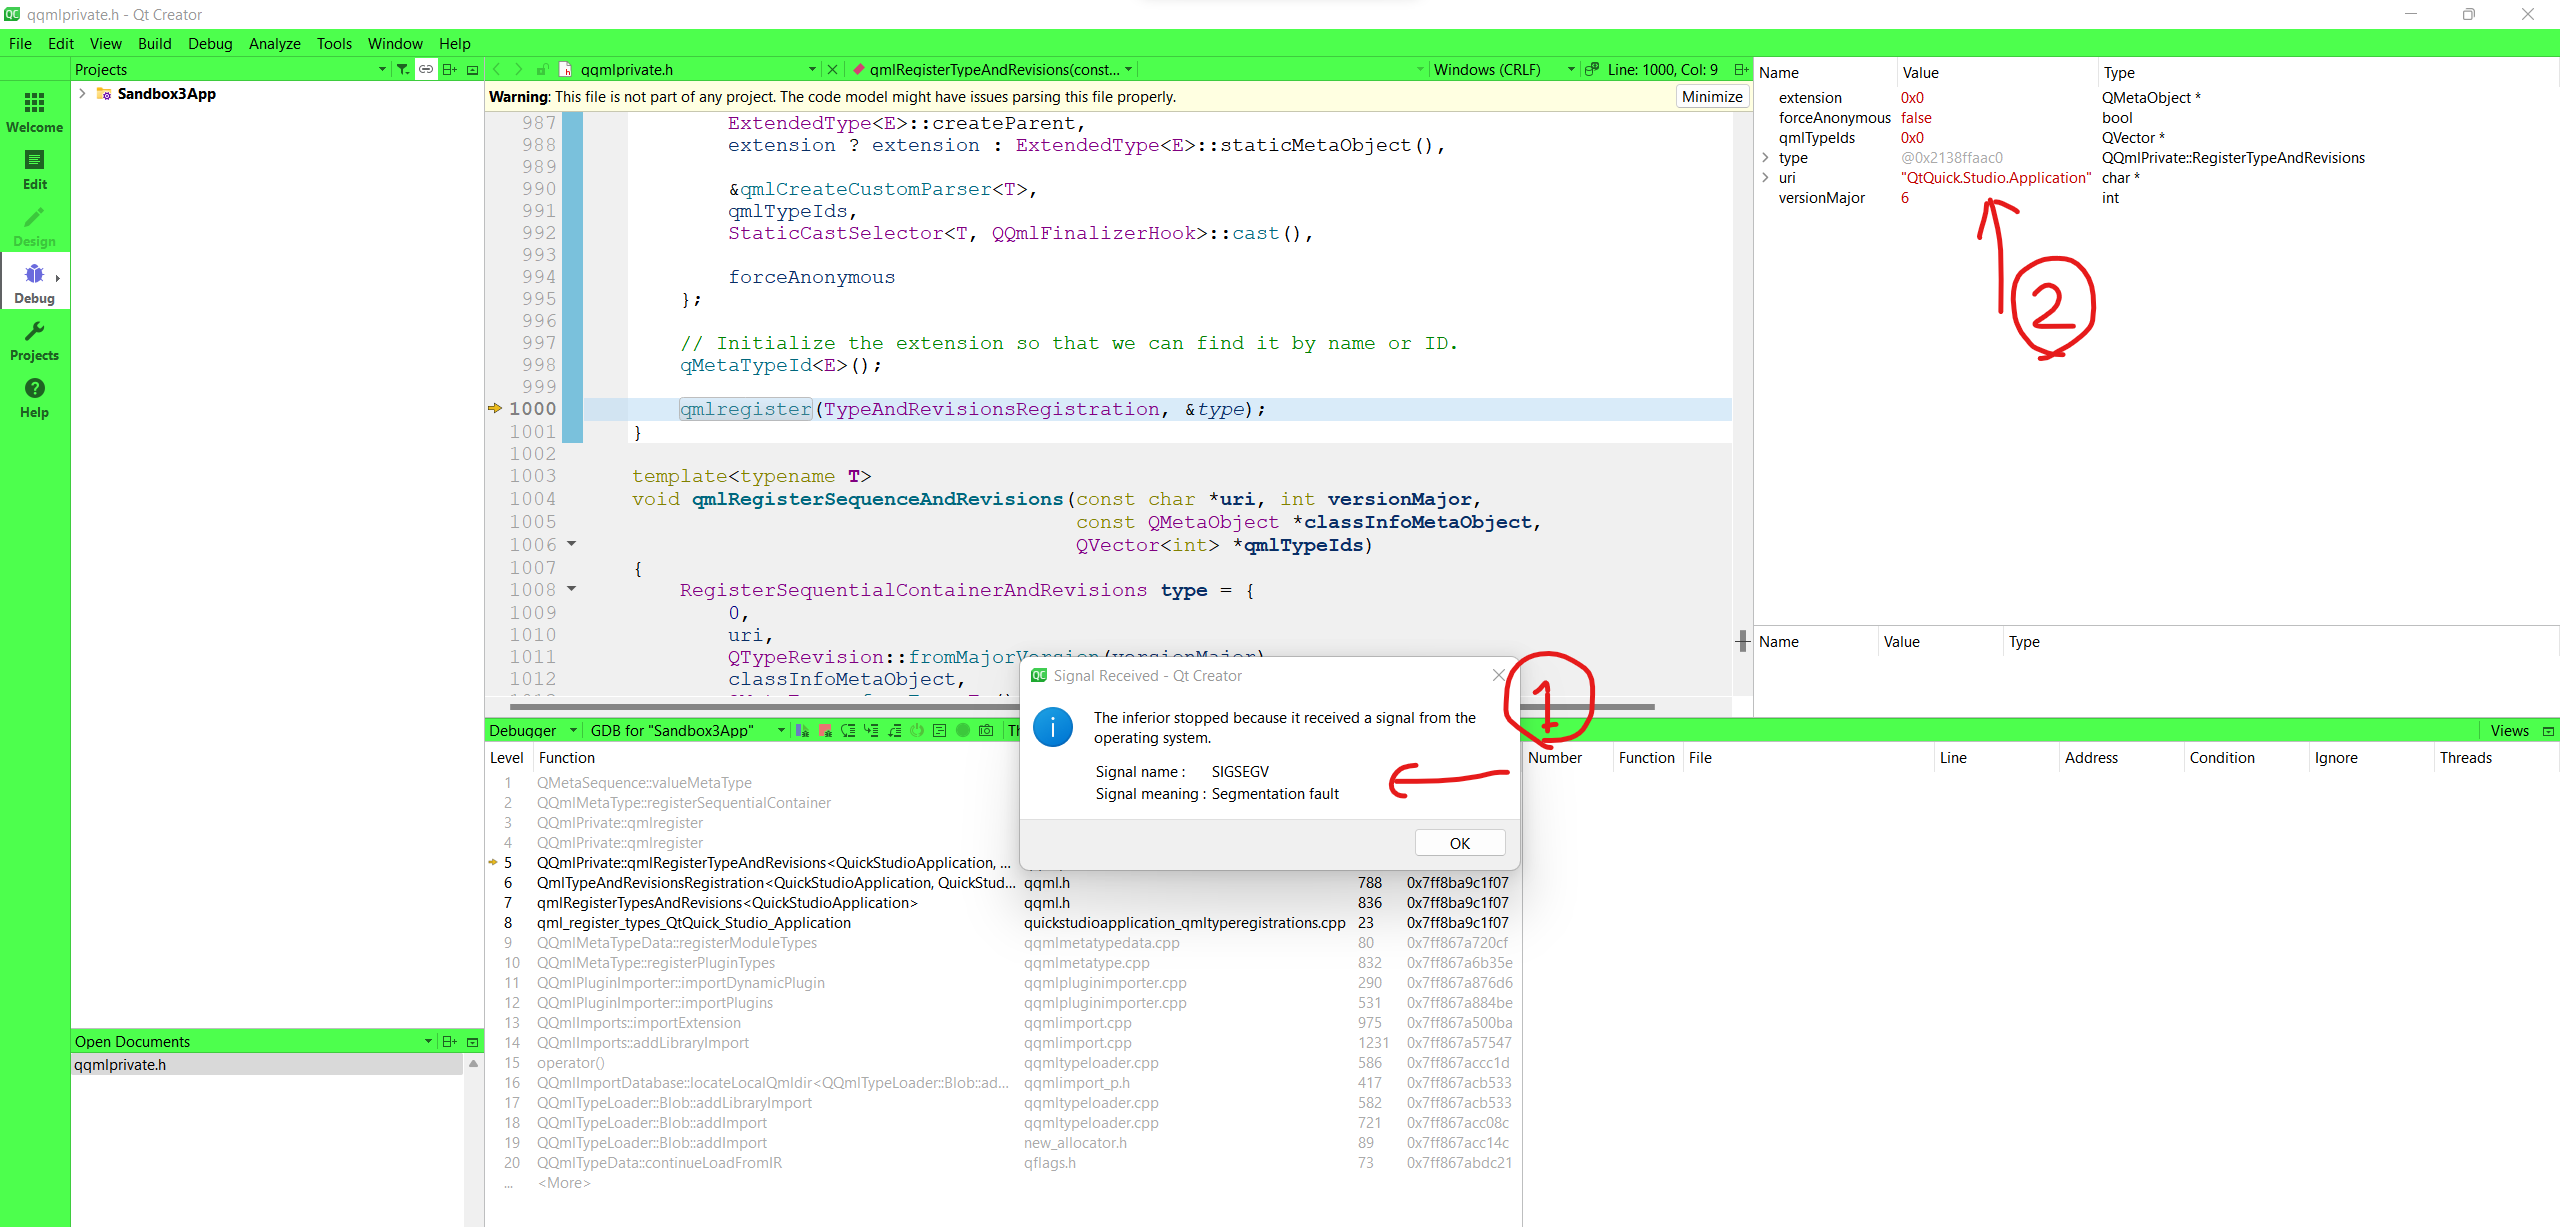Viewport: 2560px width, 1227px height.
Task: Click the debugger Step Into icon
Action: 871,731
